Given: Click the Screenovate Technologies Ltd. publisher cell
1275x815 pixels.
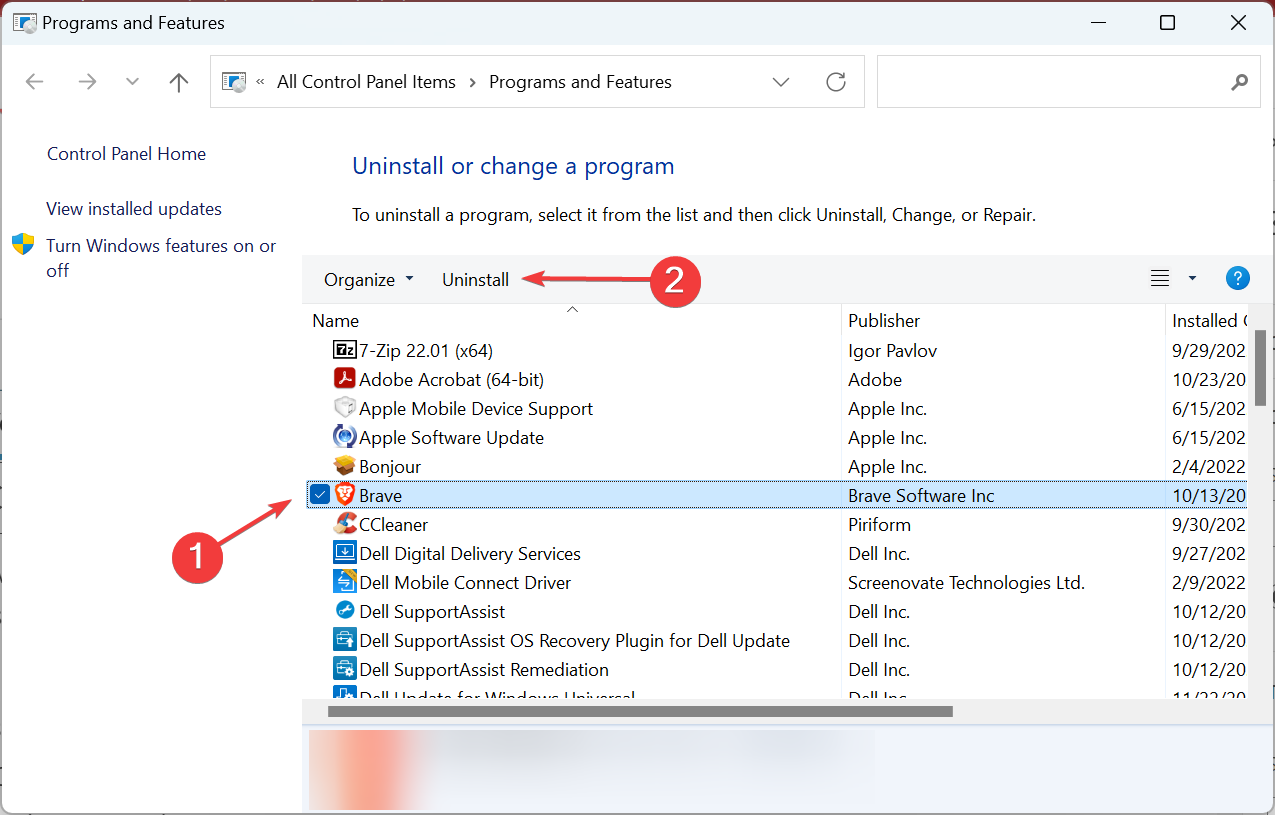Looking at the screenshot, I should (967, 583).
